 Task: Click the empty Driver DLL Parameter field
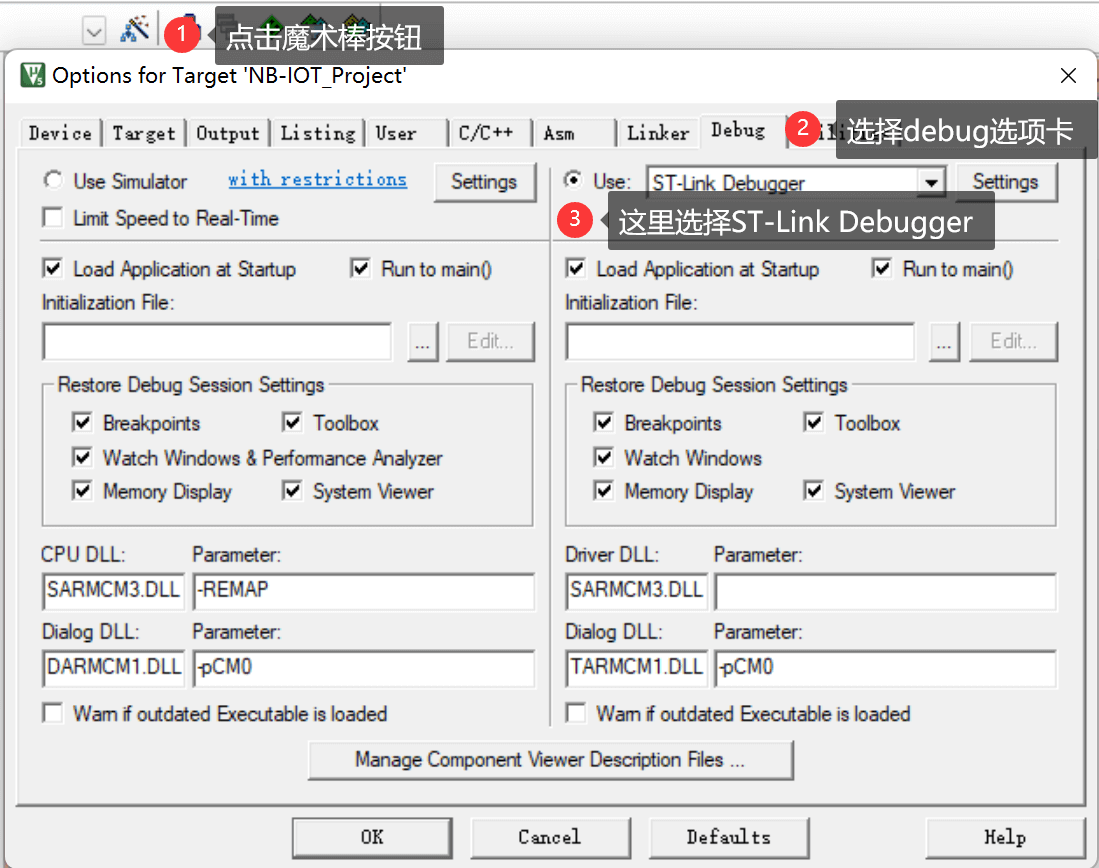[x=885, y=590]
